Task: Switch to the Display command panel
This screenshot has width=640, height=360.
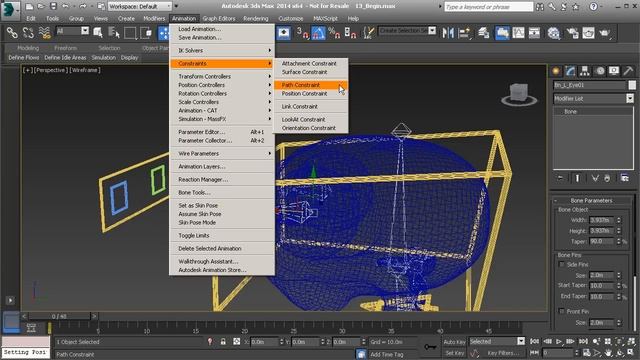Action: [x=614, y=71]
